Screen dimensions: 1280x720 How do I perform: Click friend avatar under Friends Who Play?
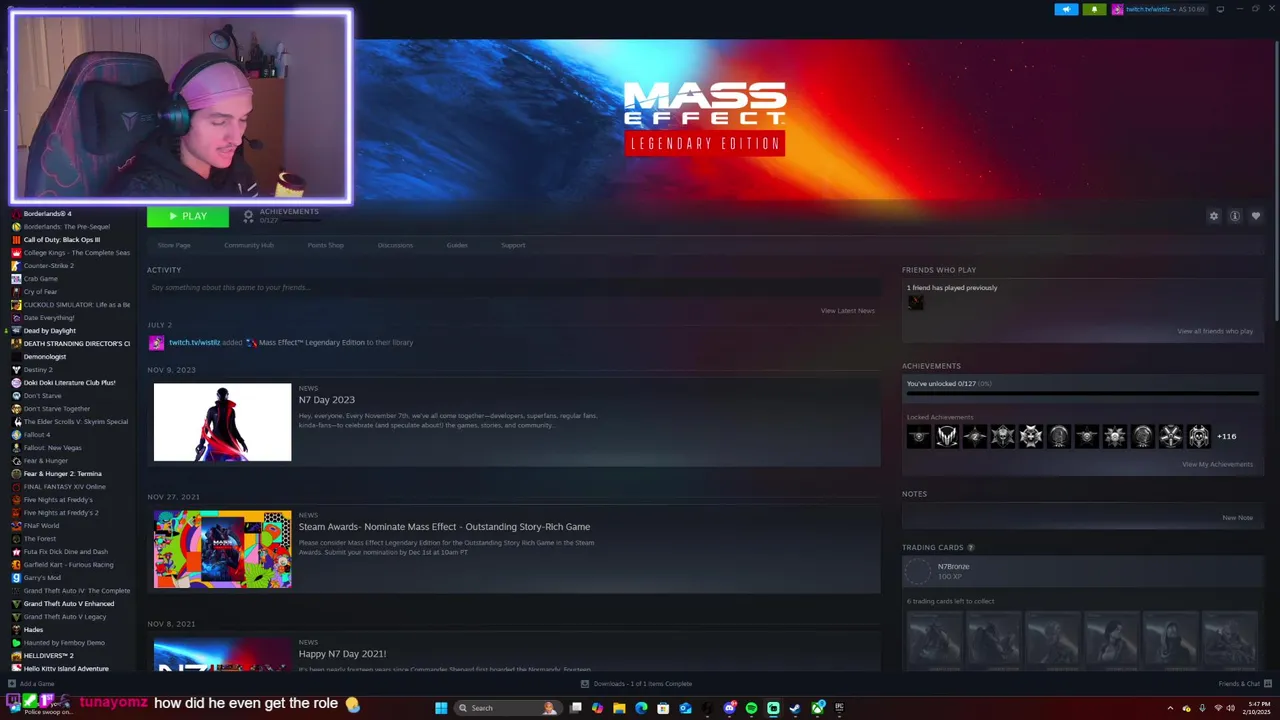click(915, 302)
